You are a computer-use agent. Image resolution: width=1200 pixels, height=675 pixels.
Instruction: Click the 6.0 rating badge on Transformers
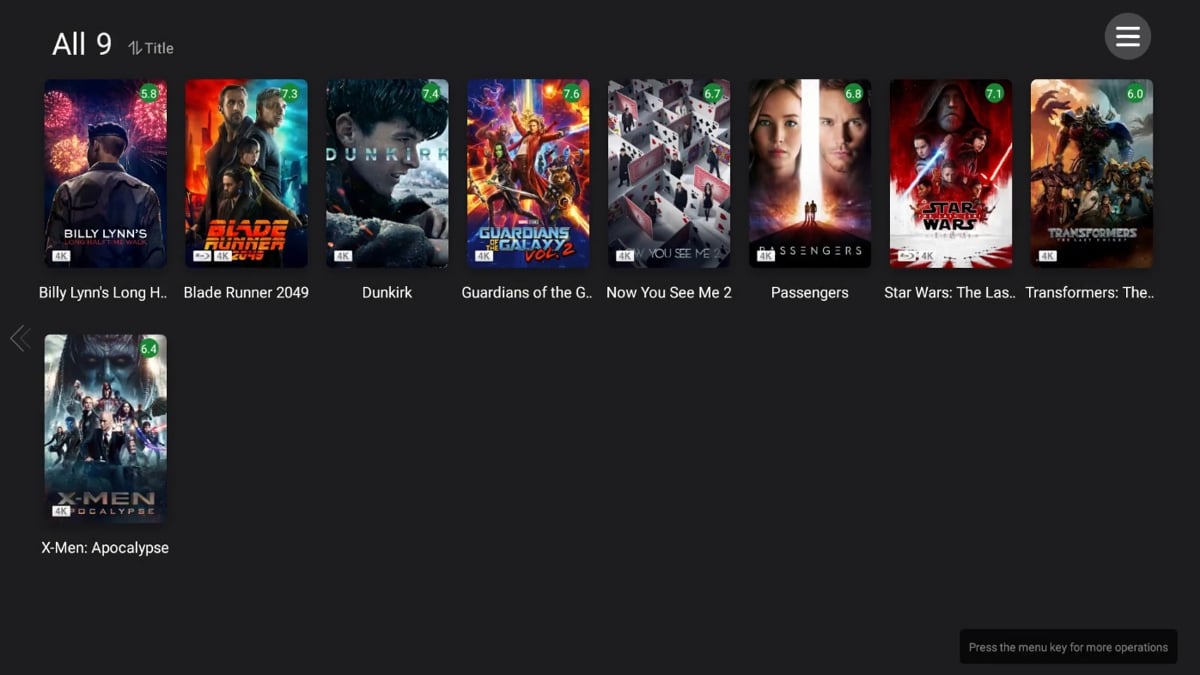1136,94
